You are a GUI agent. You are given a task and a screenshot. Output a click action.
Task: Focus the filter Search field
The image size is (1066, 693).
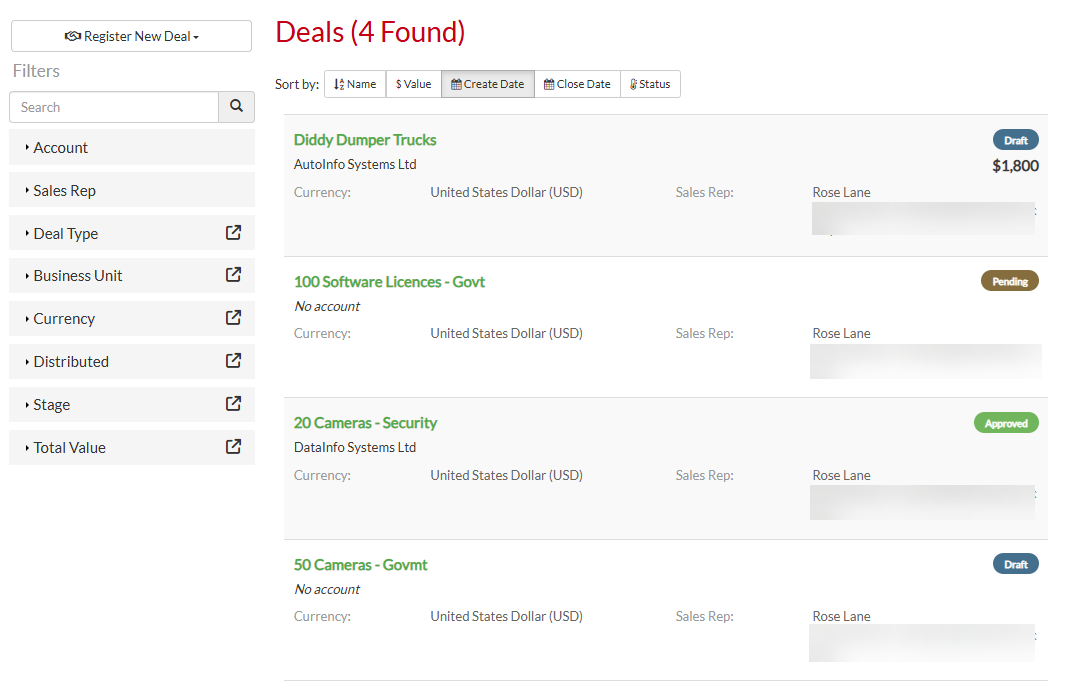pyautogui.click(x=114, y=107)
